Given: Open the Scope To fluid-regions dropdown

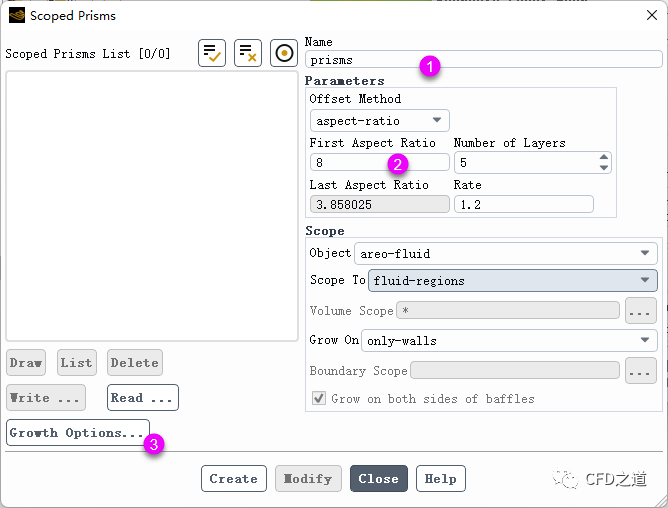Looking at the screenshot, I should [x=513, y=281].
